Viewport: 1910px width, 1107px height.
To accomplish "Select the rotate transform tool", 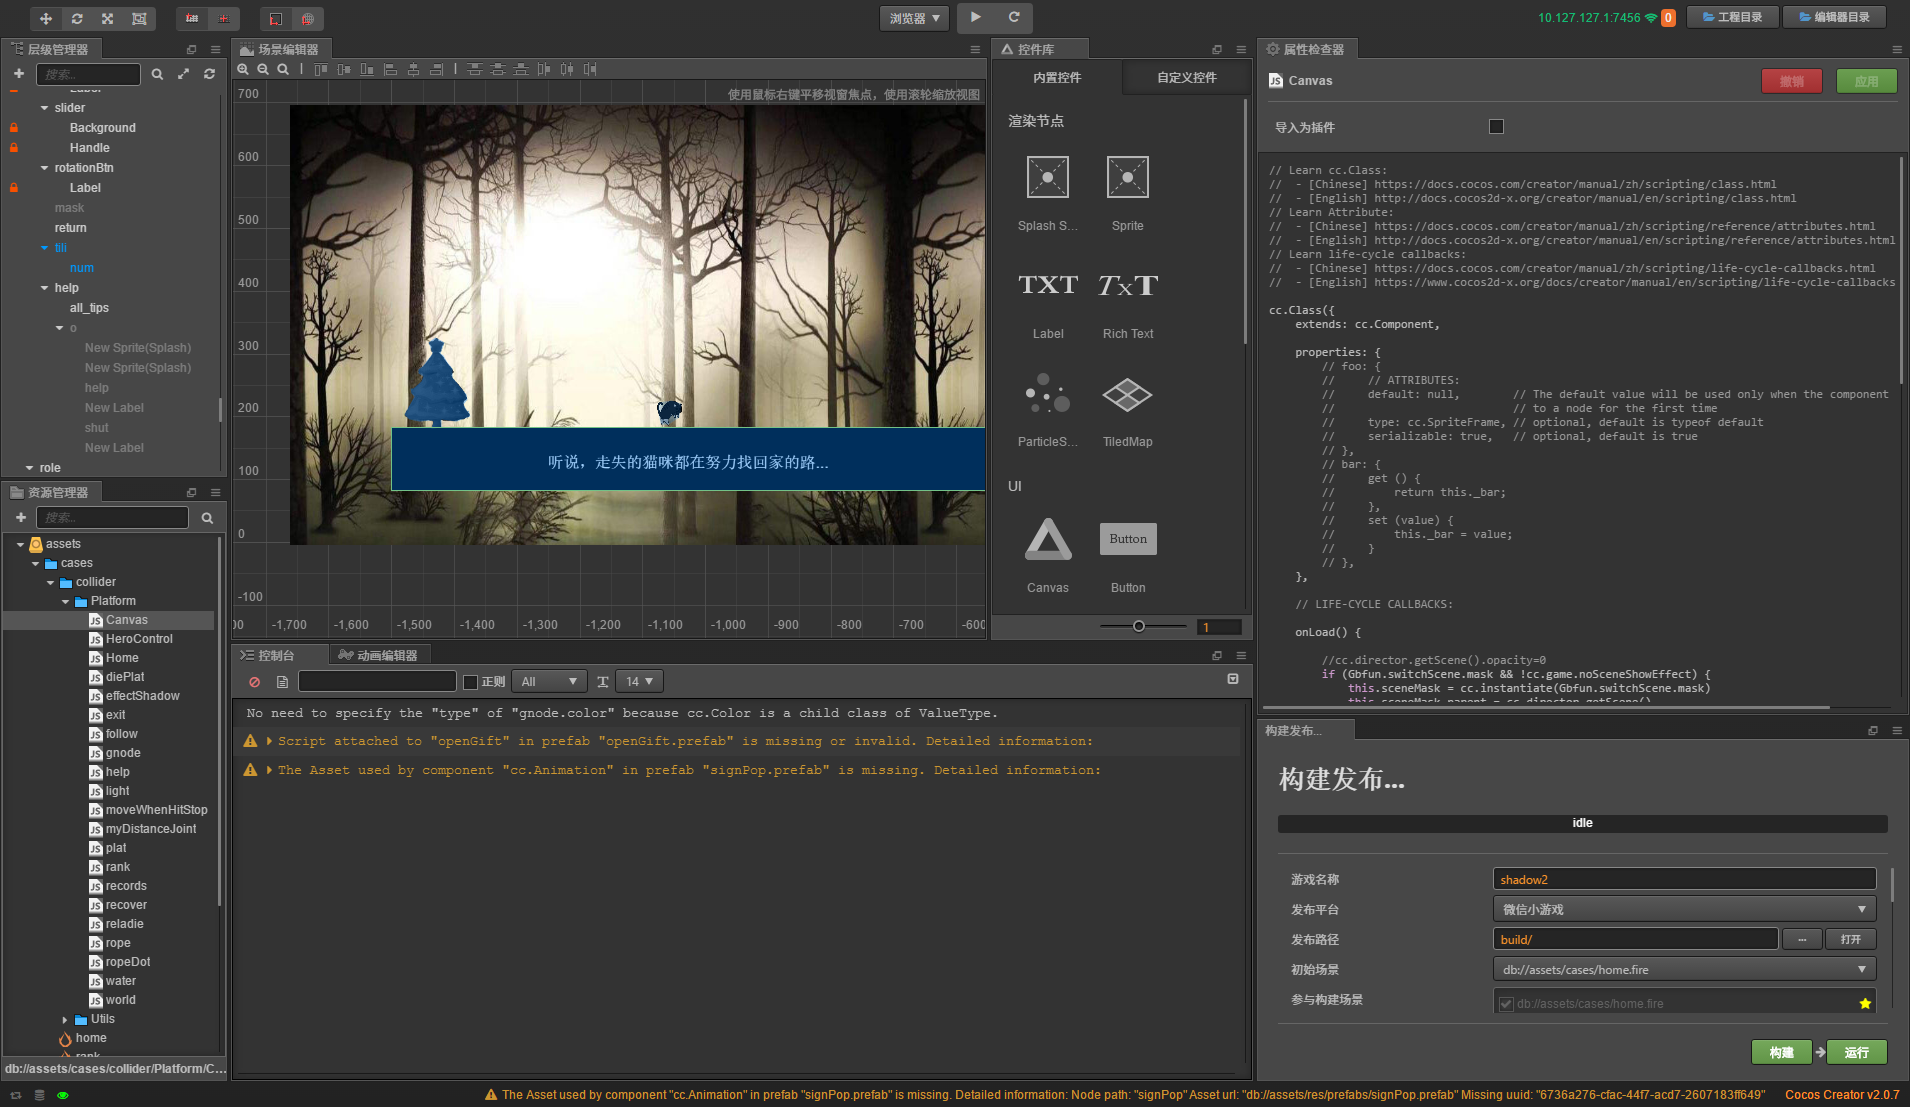I will click(x=77, y=19).
